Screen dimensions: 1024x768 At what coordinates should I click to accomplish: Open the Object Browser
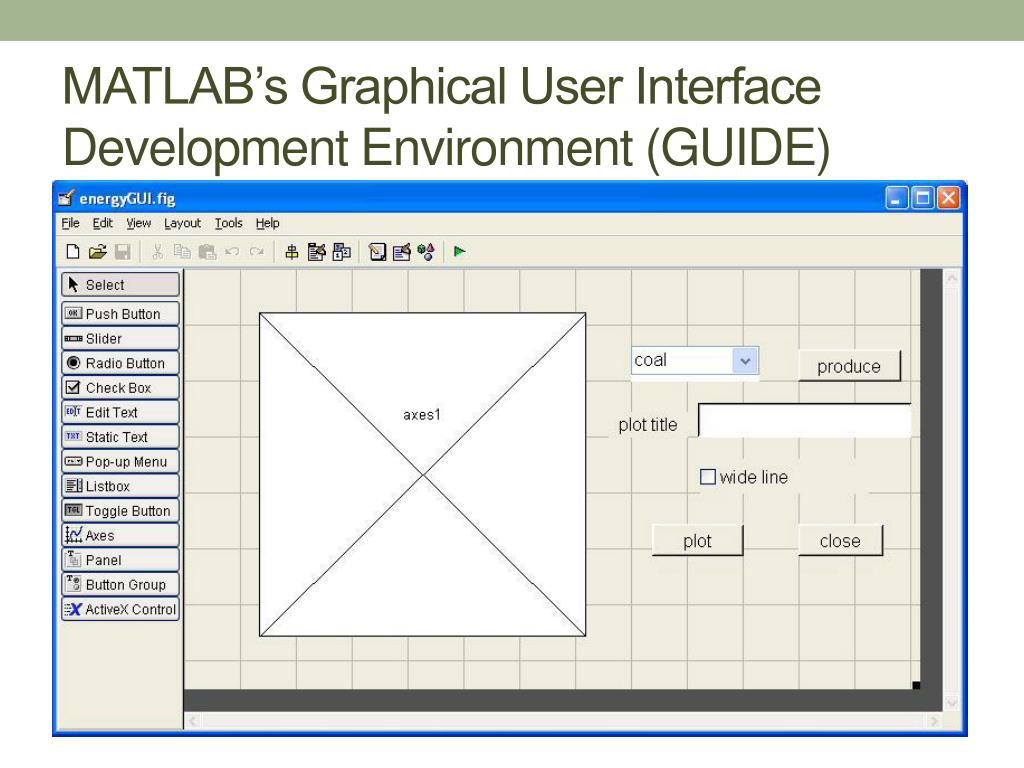[426, 252]
